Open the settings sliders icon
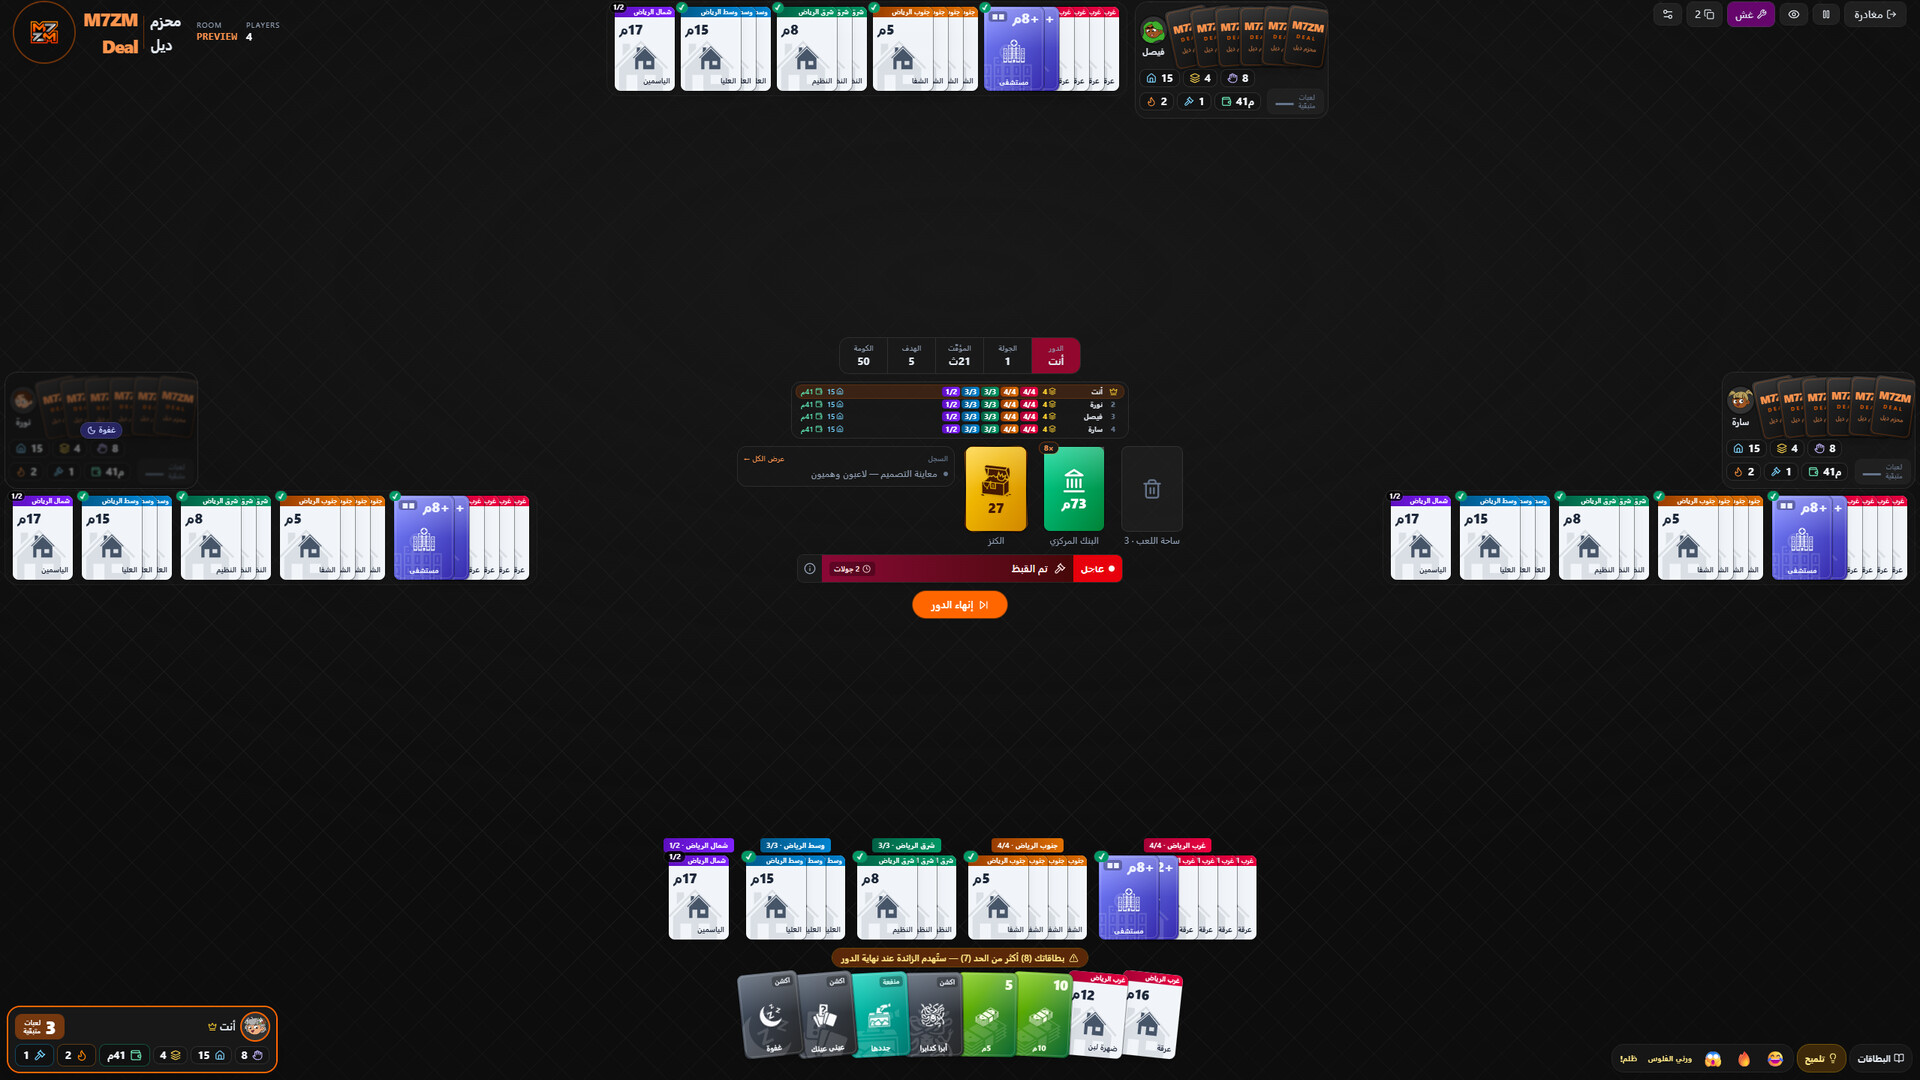This screenshot has width=1920, height=1080. [x=1667, y=15]
